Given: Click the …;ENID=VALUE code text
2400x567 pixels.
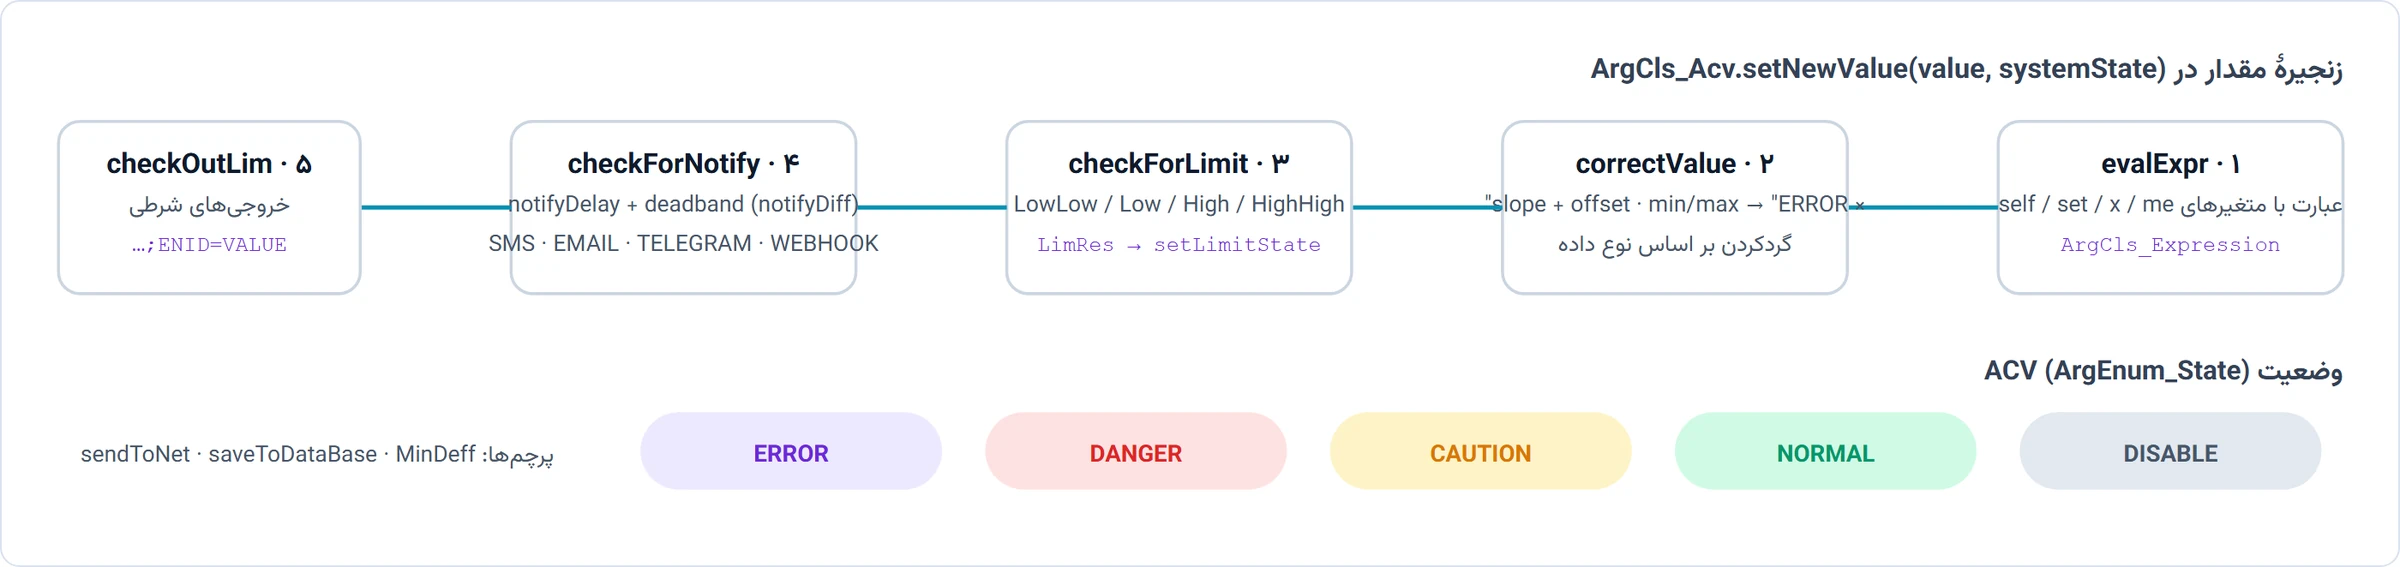Looking at the screenshot, I should click(x=209, y=245).
